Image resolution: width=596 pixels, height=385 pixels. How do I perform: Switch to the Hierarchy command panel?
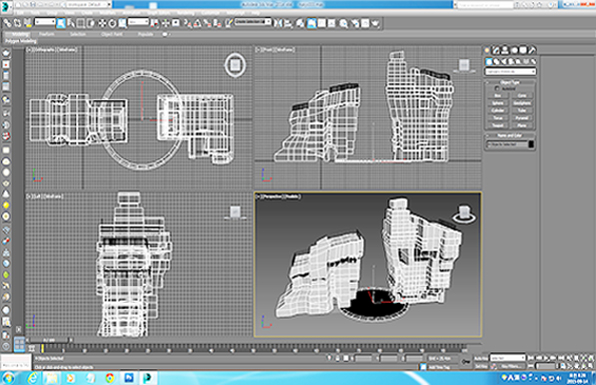pyautogui.click(x=505, y=51)
